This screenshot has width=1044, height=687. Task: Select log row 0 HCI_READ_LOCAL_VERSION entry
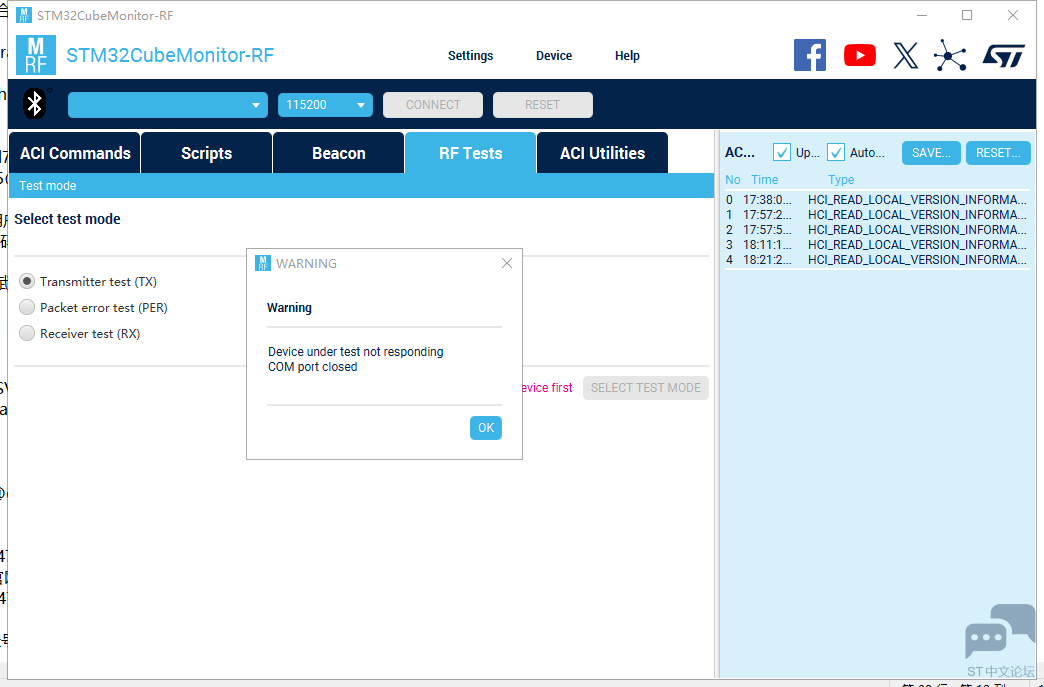click(876, 200)
